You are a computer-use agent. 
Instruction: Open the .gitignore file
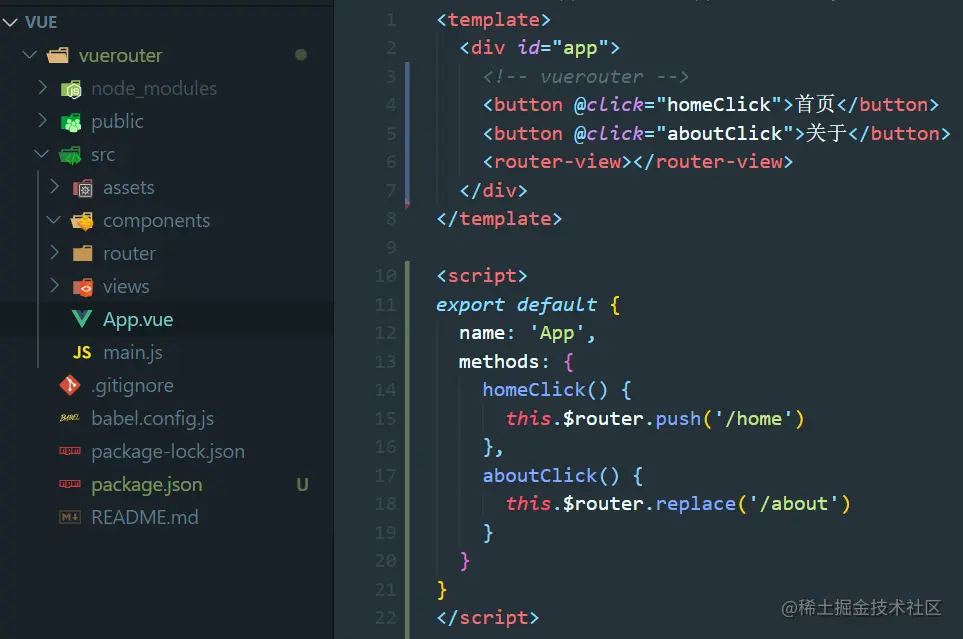click(x=133, y=386)
